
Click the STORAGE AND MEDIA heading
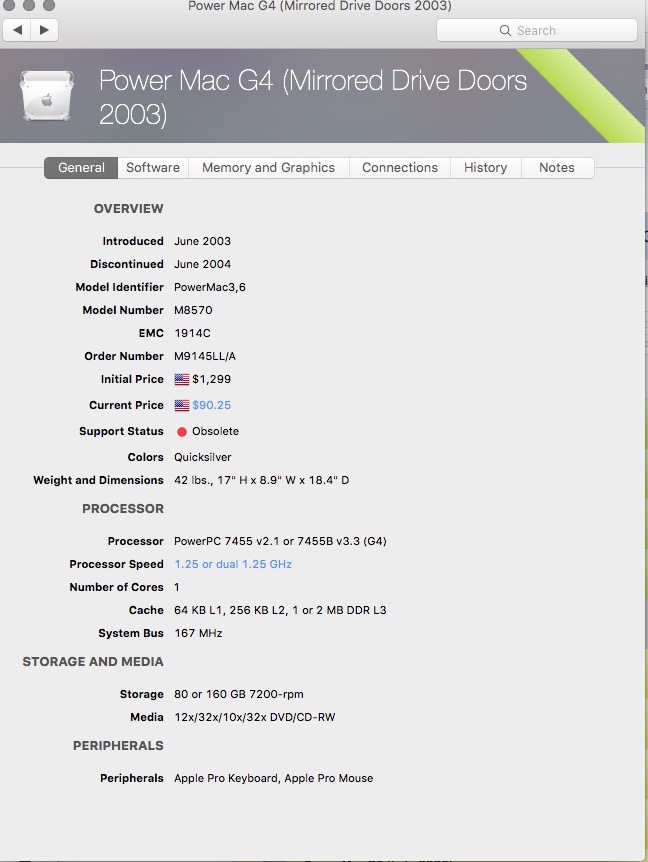point(93,662)
